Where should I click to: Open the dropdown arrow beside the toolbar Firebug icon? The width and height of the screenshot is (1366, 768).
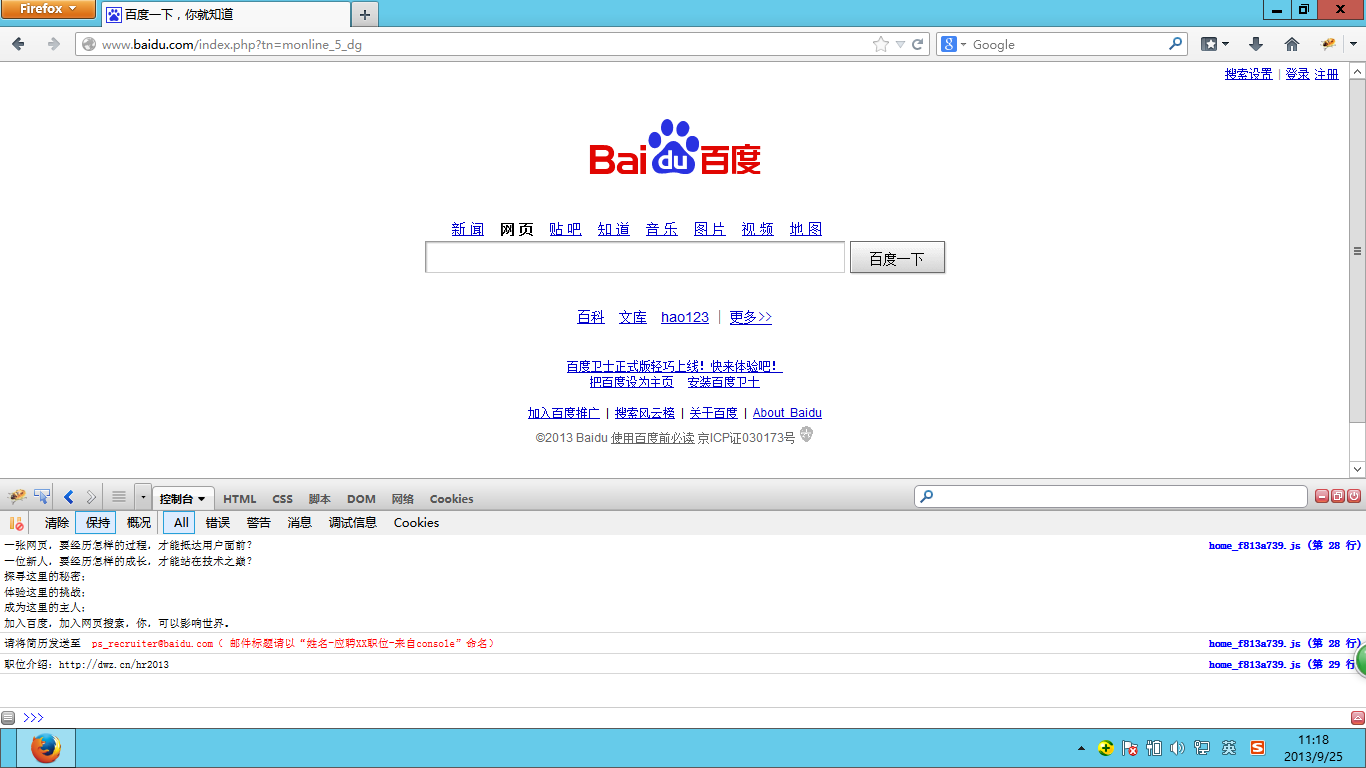click(1353, 44)
